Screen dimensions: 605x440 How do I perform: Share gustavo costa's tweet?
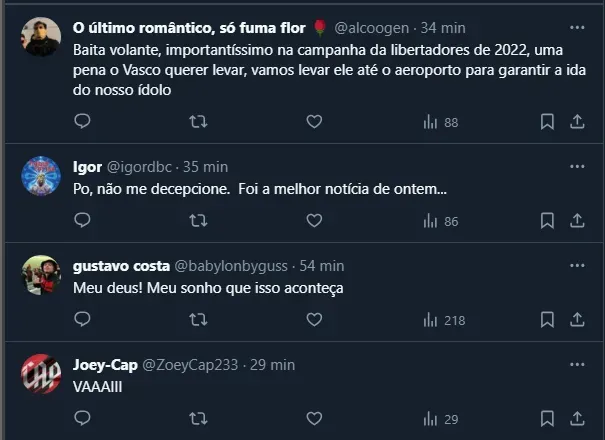pyautogui.click(x=577, y=320)
